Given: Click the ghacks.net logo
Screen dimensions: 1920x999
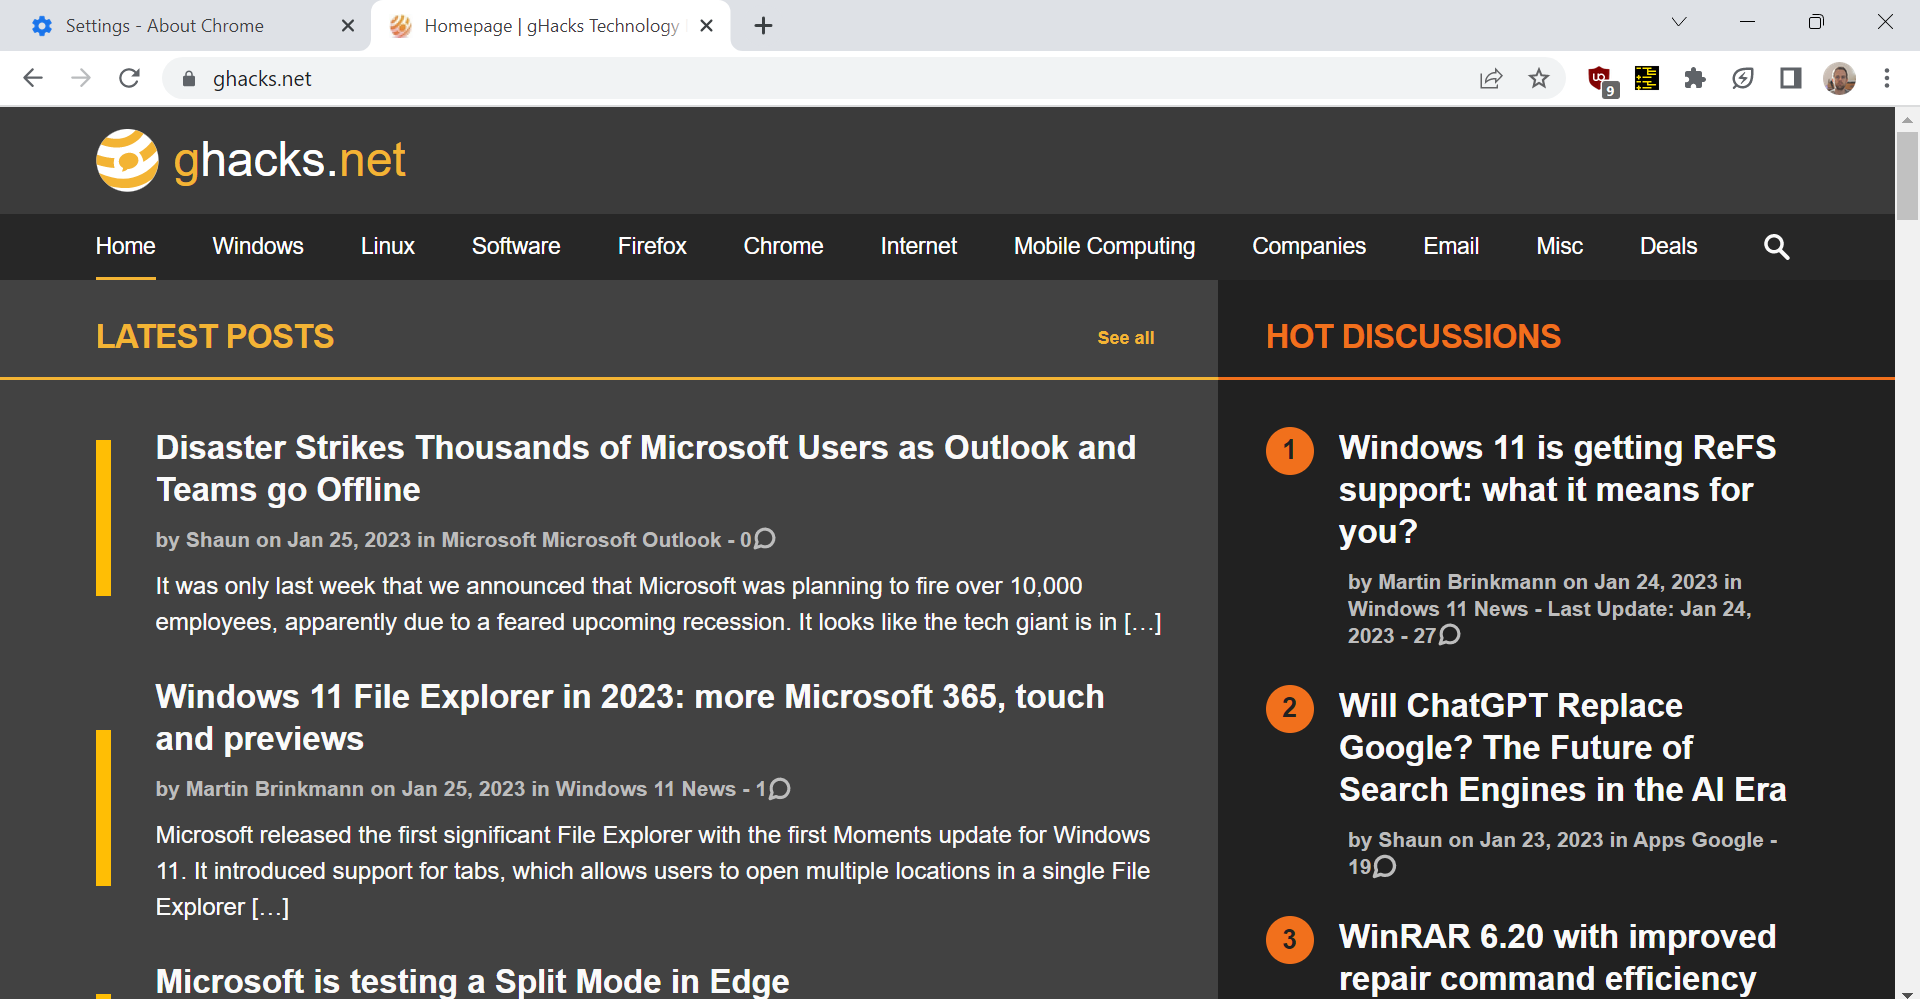Looking at the screenshot, I should coord(251,160).
